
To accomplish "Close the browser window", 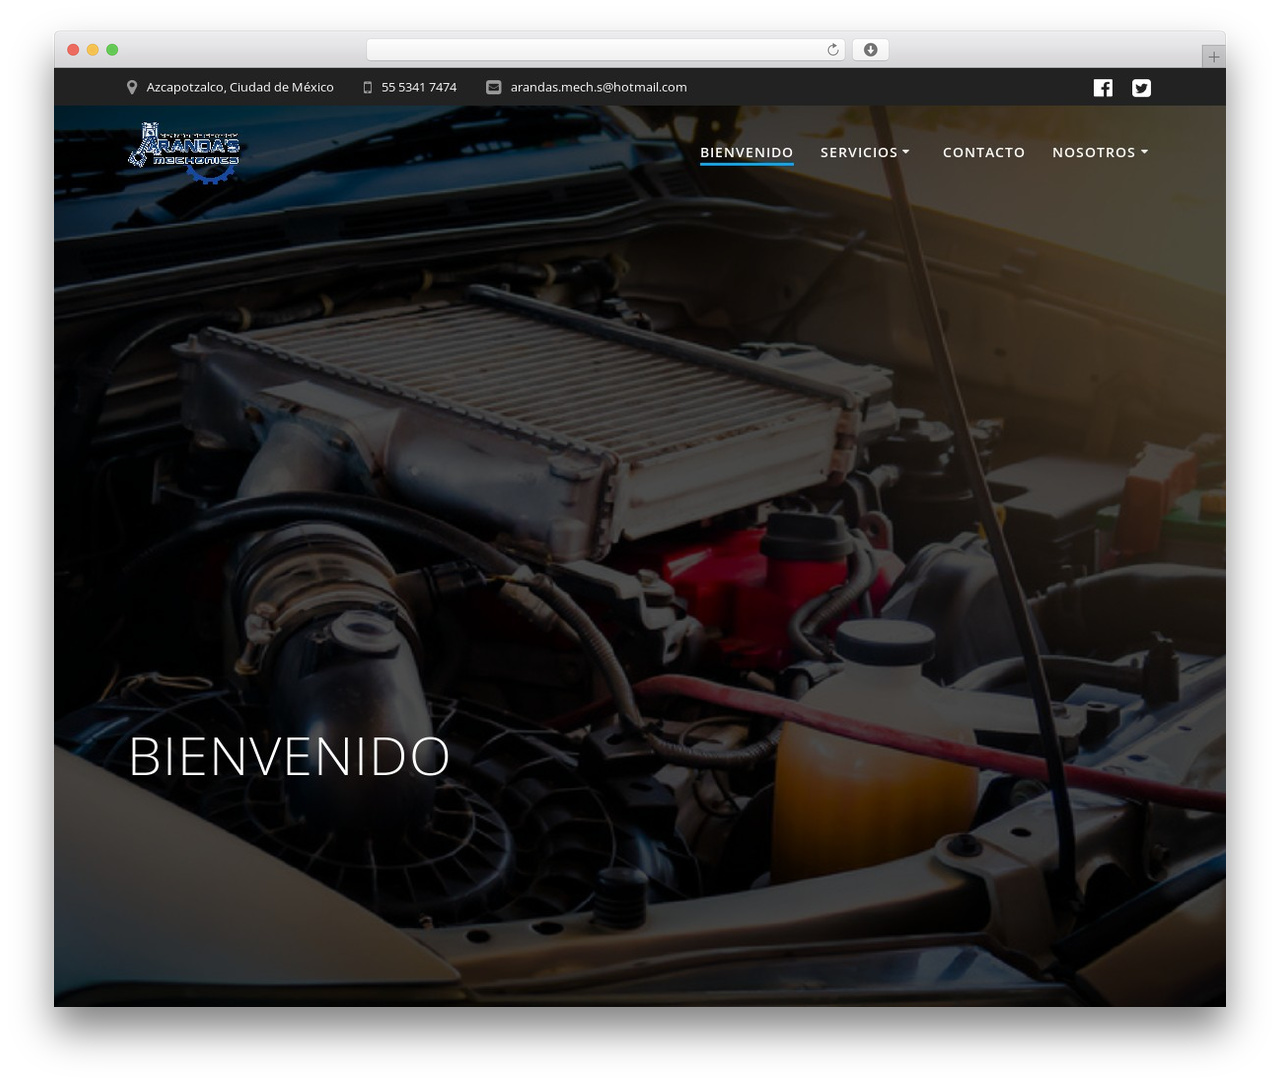I will click(73, 50).
